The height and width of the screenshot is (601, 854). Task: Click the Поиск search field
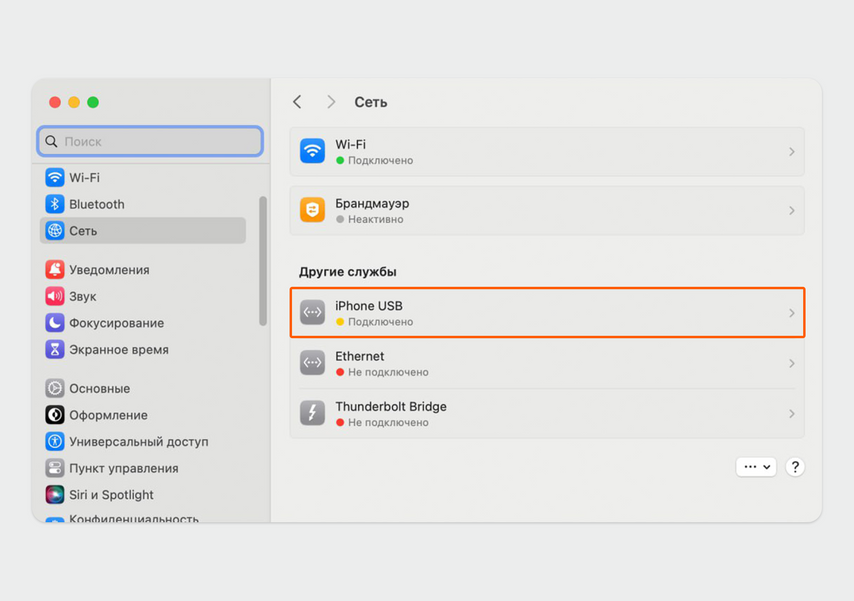click(150, 142)
